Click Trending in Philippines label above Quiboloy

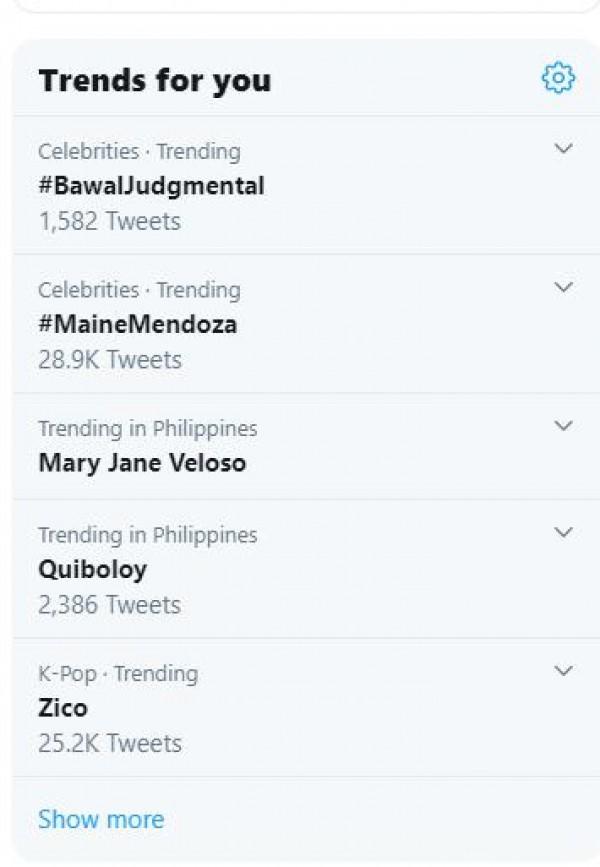(147, 535)
